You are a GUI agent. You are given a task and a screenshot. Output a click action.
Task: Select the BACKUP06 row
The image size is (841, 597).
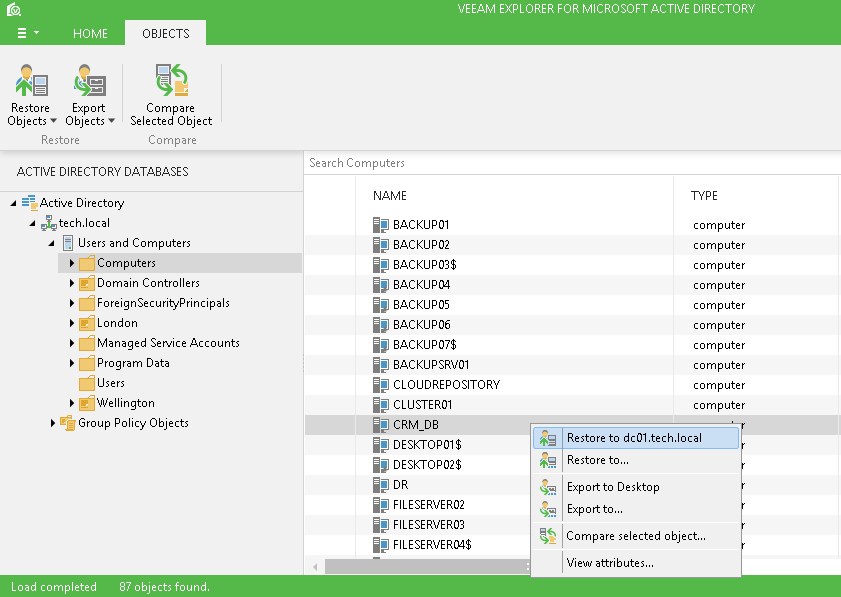pos(572,325)
